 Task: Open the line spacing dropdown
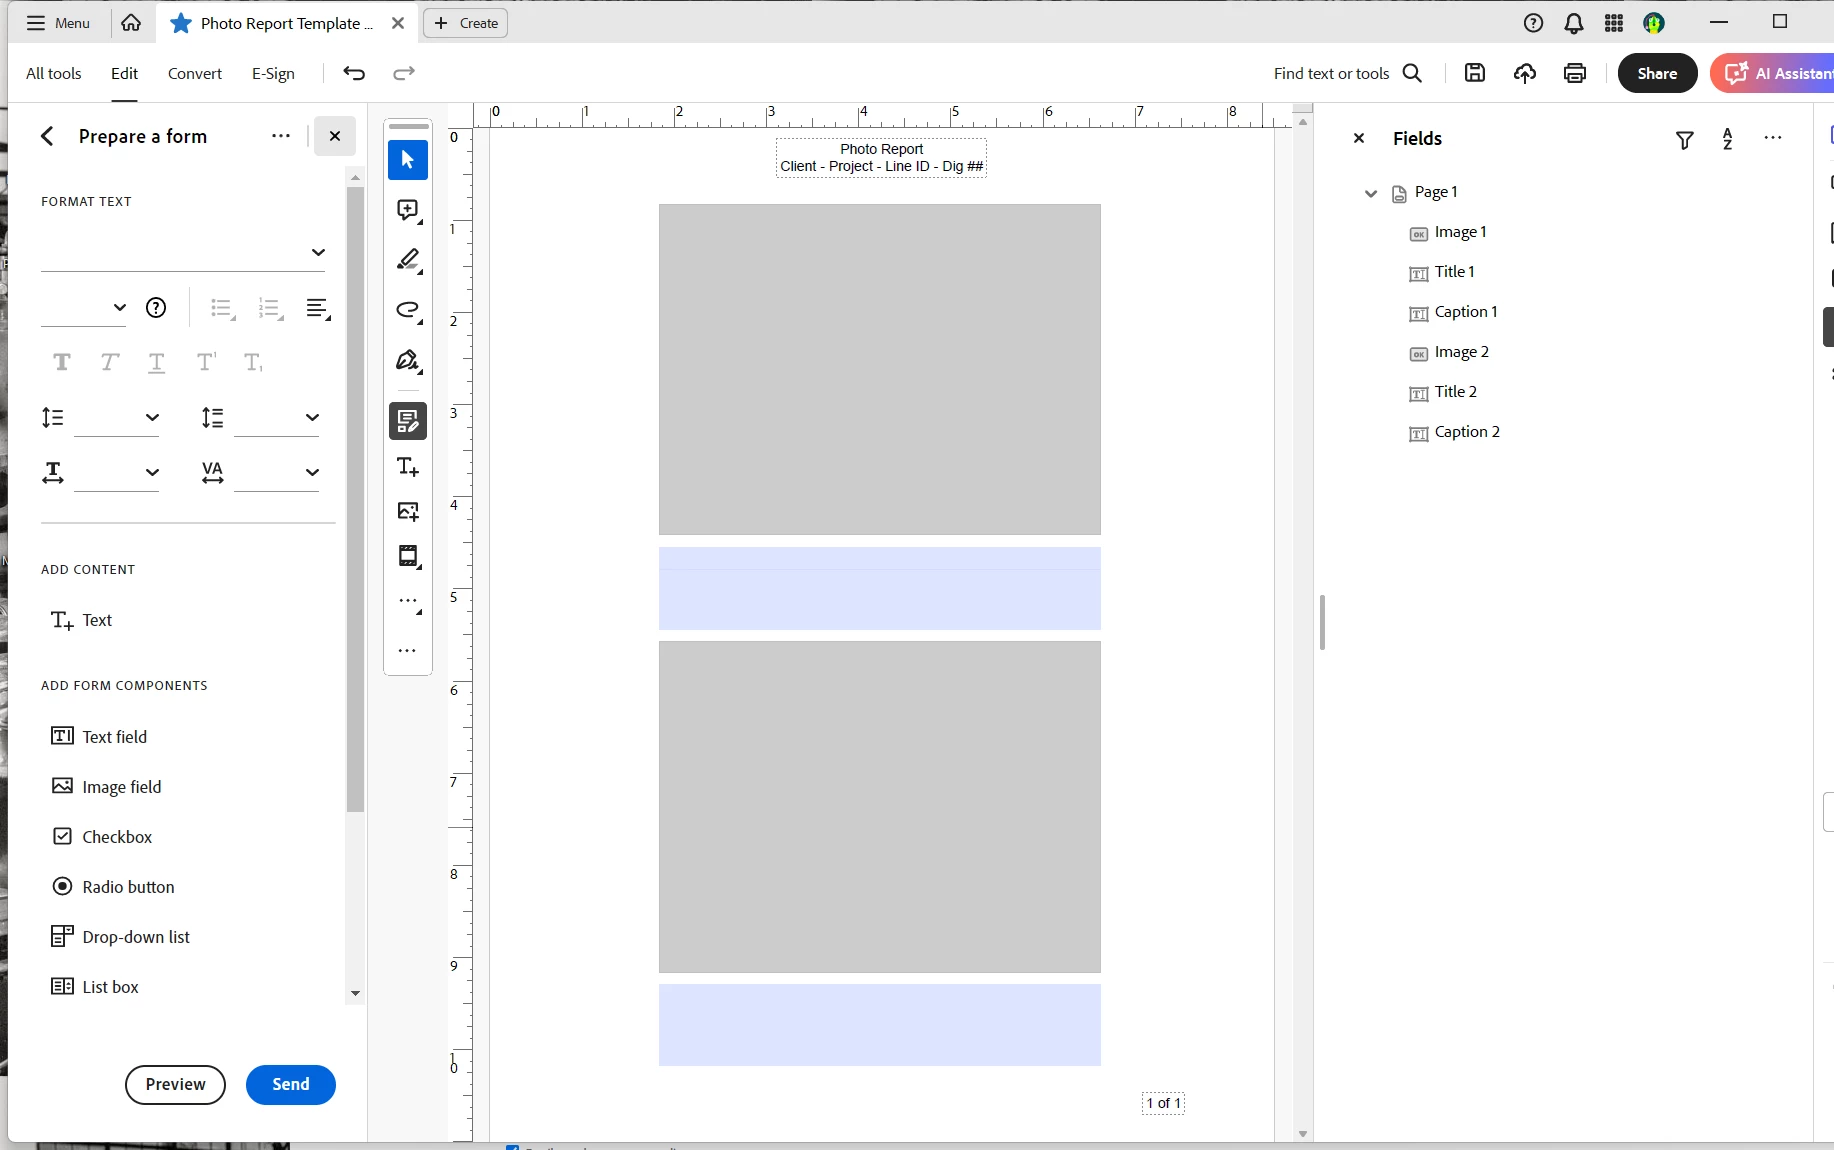117,418
